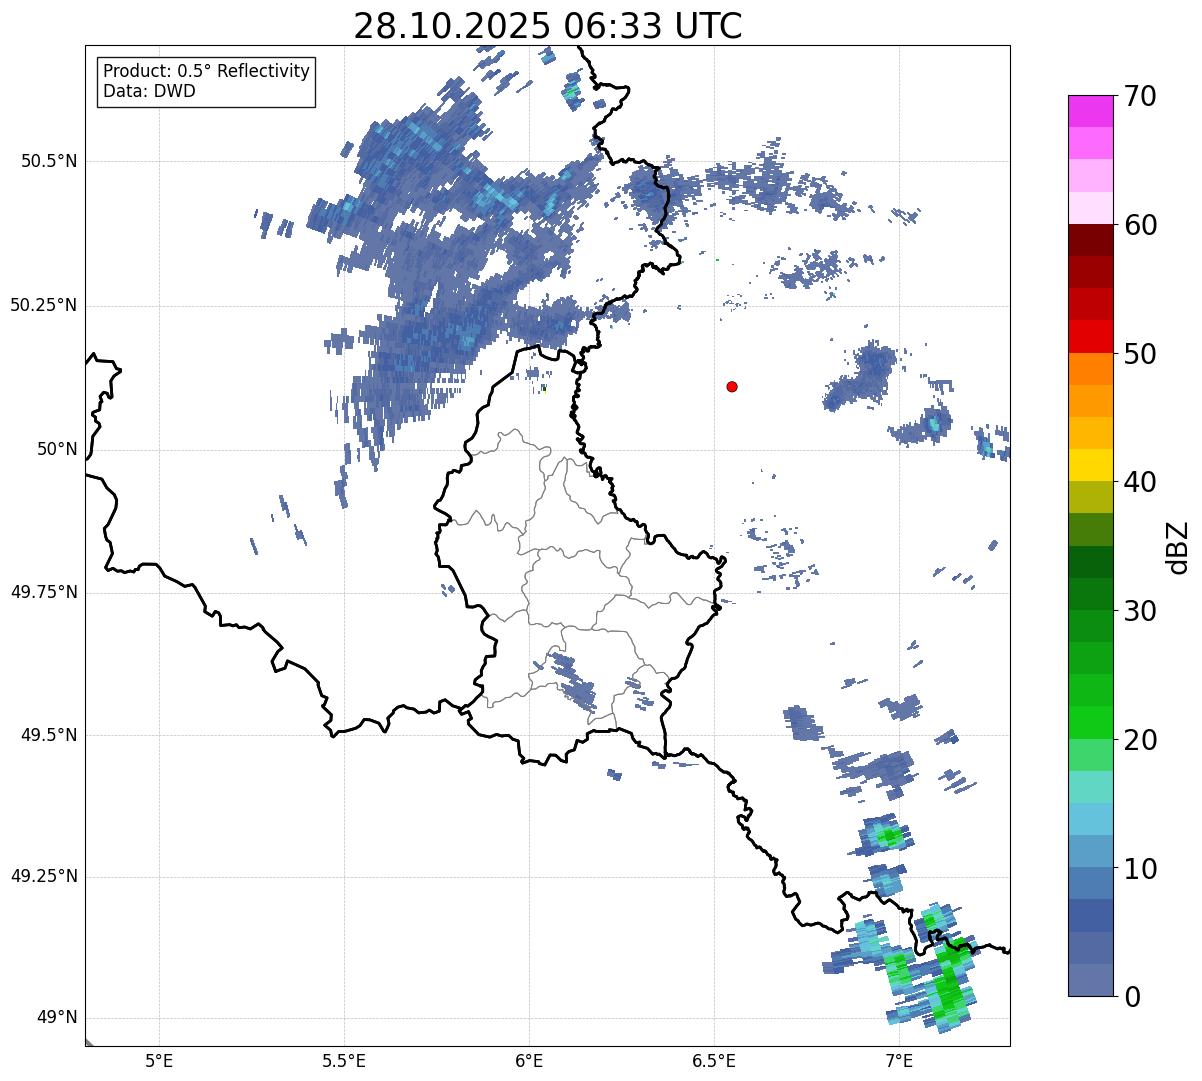This screenshot has width=1202, height=1081.
Task: Click the title "28.10.2025 06:33 UTC"
Action: point(548,26)
